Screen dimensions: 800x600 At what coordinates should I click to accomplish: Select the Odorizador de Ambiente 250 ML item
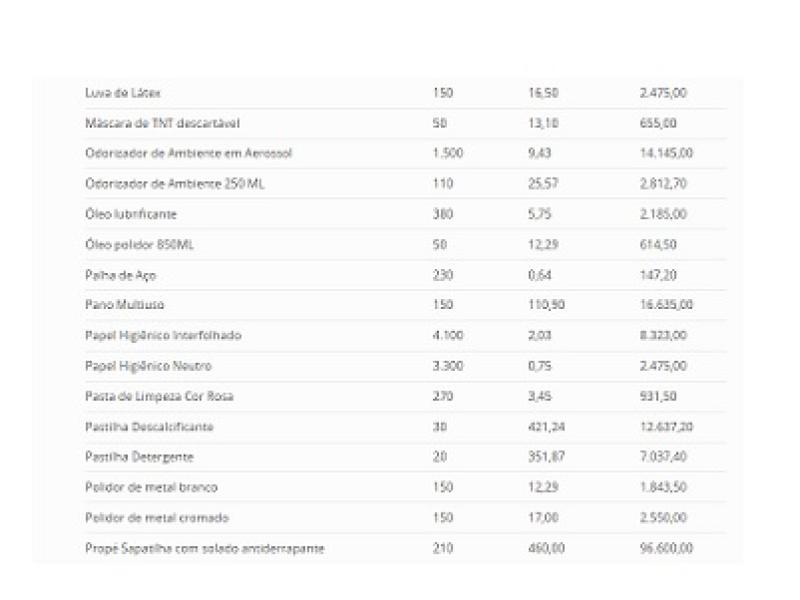[176, 184]
